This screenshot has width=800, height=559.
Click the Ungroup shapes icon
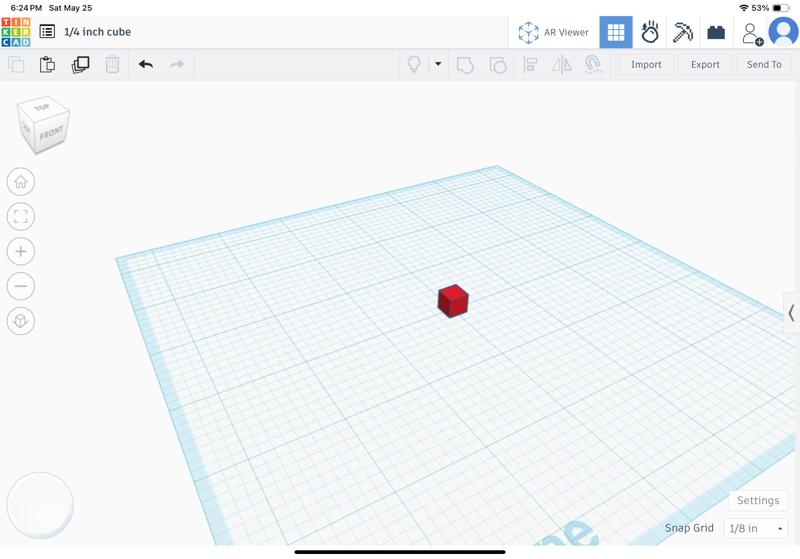pyautogui.click(x=497, y=65)
